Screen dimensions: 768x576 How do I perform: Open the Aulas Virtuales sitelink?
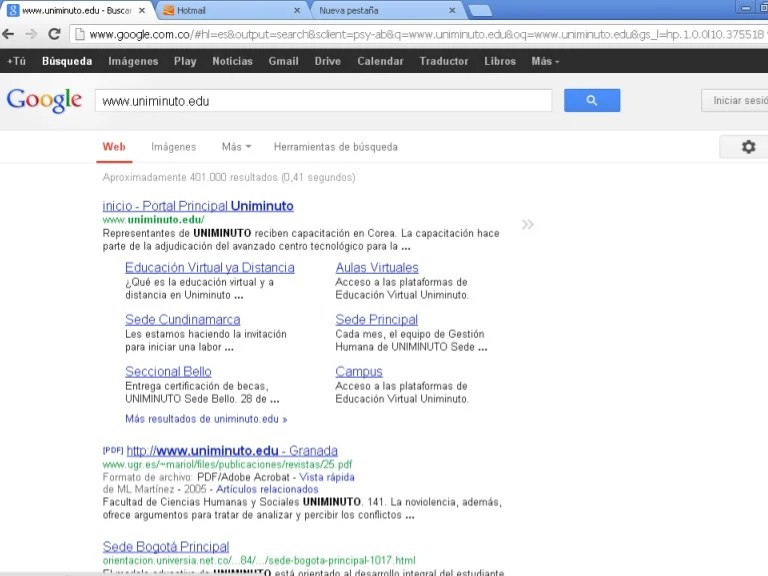(377, 267)
